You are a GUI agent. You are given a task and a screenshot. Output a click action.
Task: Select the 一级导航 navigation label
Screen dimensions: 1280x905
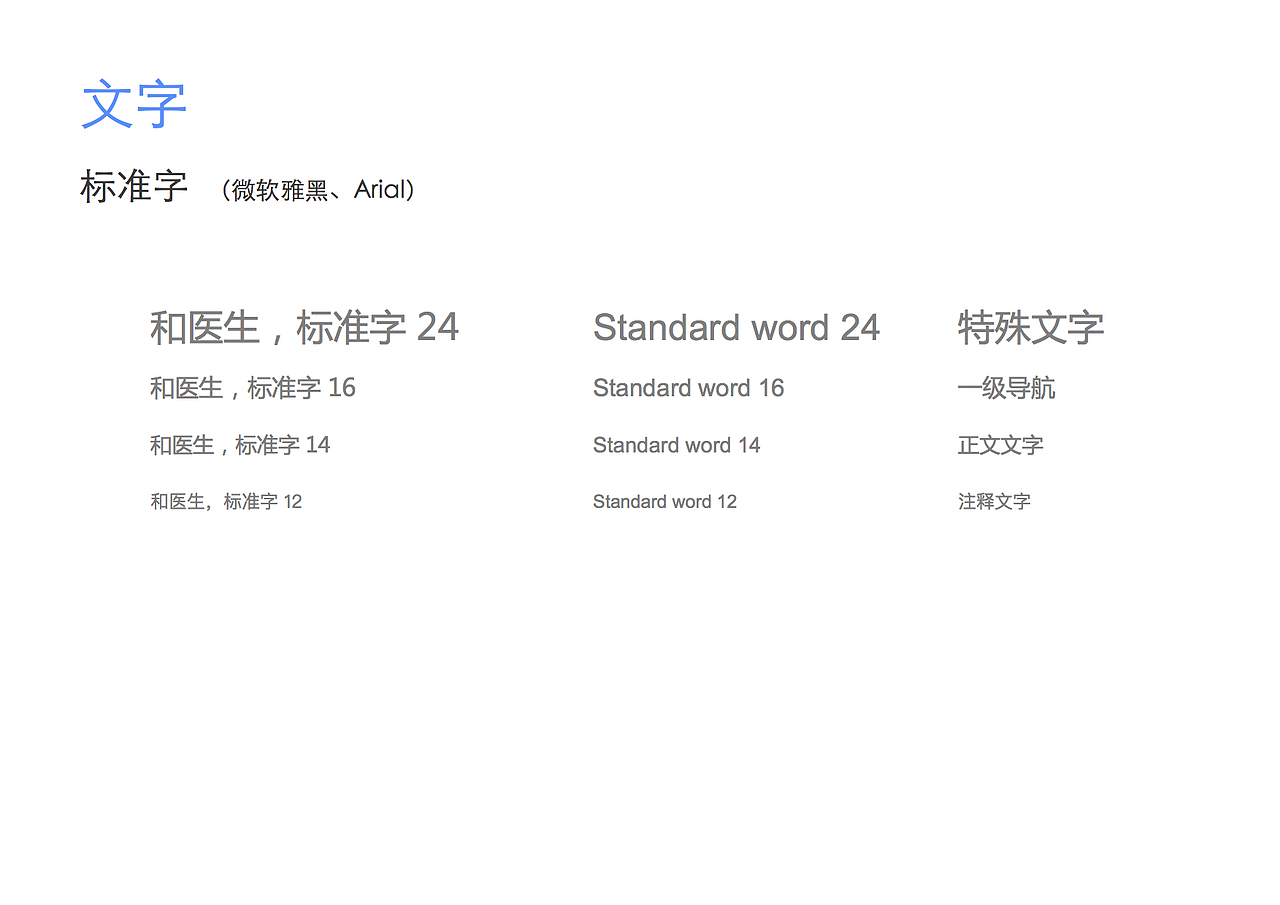coord(1006,388)
